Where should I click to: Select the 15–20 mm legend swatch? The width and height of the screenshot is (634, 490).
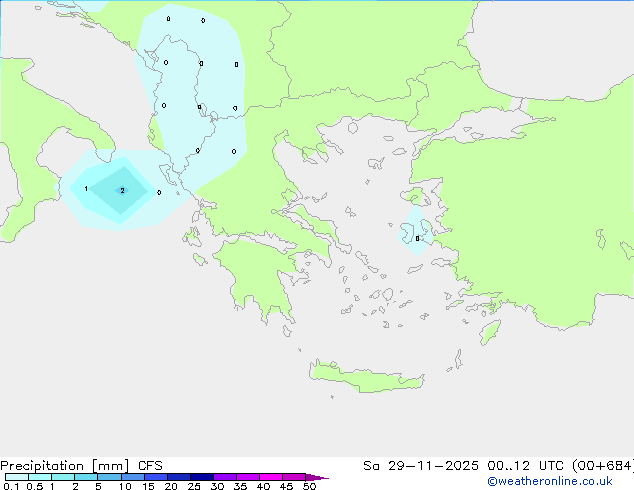(156, 477)
